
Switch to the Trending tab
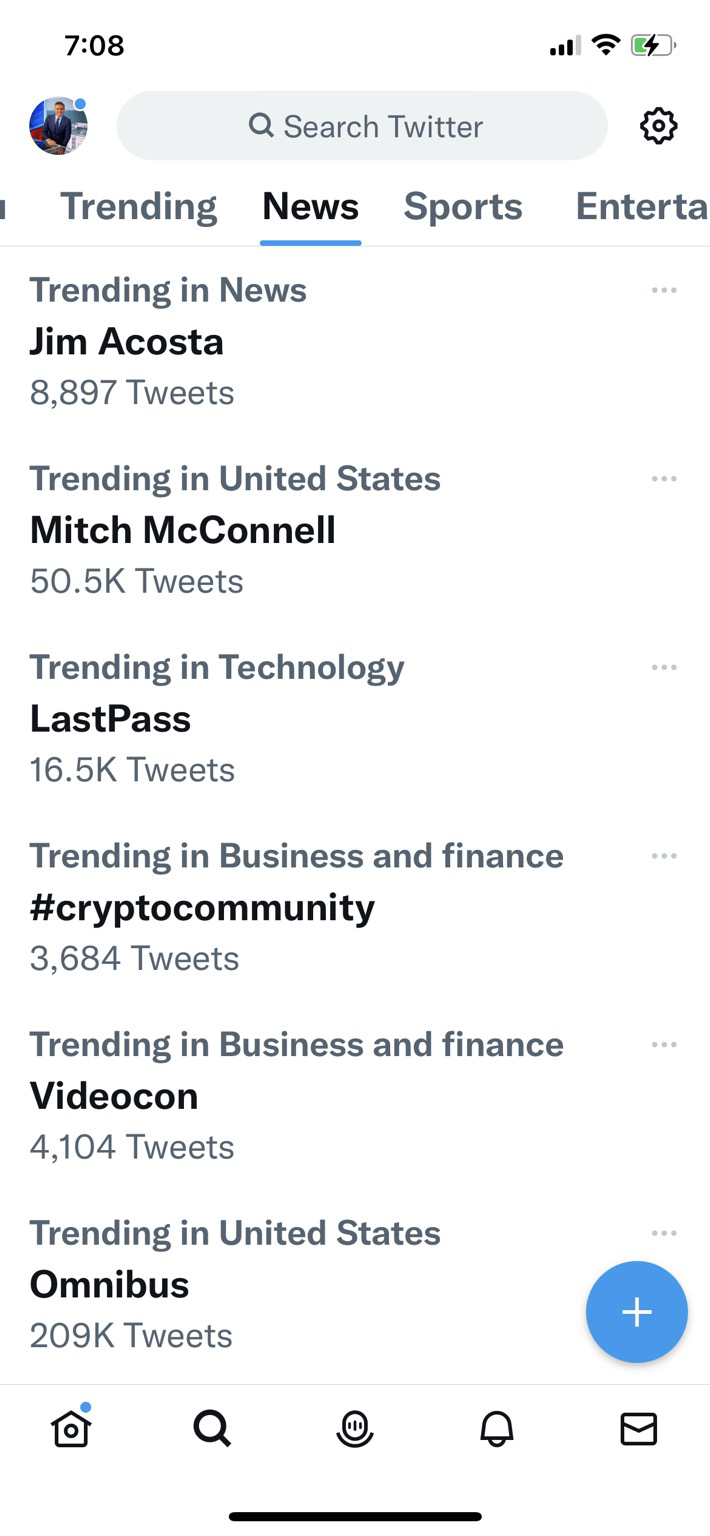(x=138, y=207)
